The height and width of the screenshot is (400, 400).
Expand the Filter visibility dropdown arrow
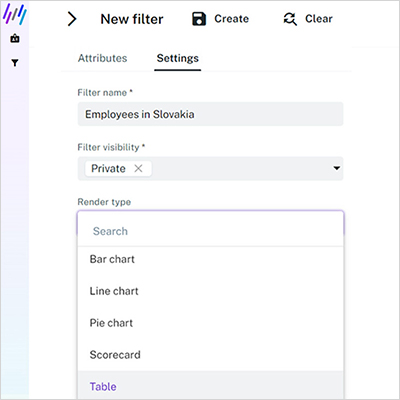coord(337,168)
